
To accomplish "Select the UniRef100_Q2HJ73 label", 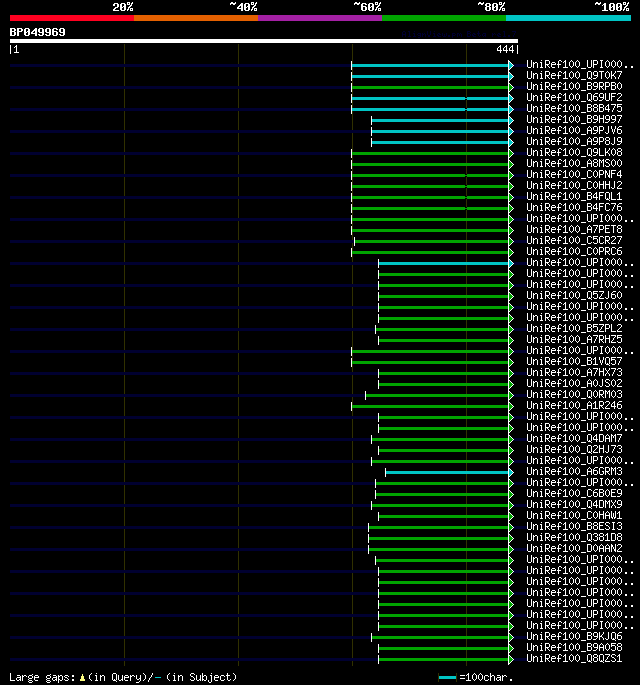I will pos(574,449).
